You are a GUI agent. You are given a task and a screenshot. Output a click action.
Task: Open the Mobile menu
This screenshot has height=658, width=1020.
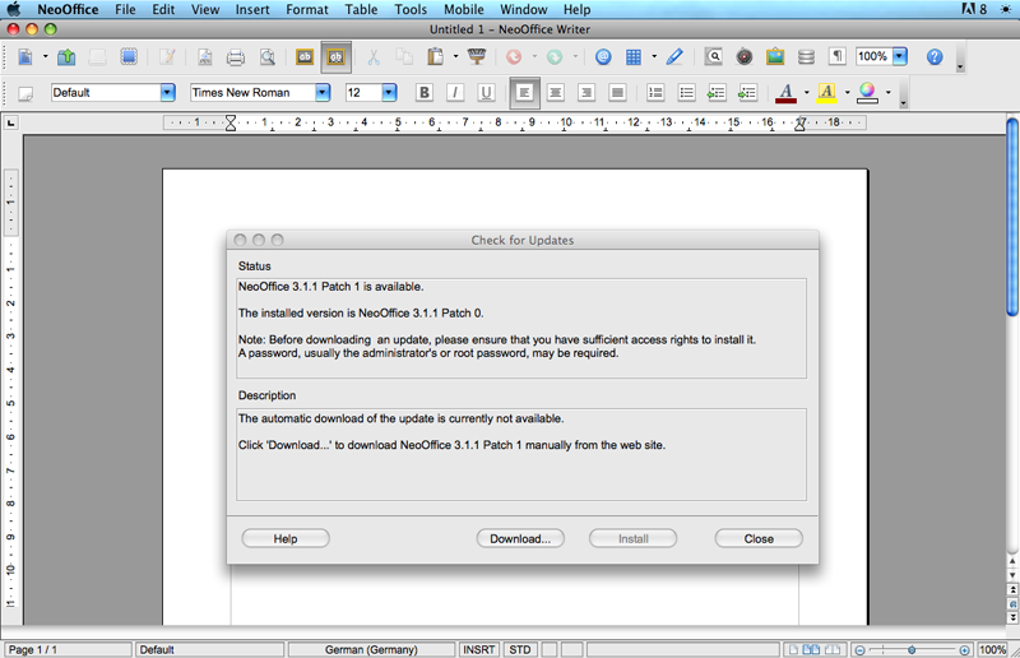pos(464,10)
